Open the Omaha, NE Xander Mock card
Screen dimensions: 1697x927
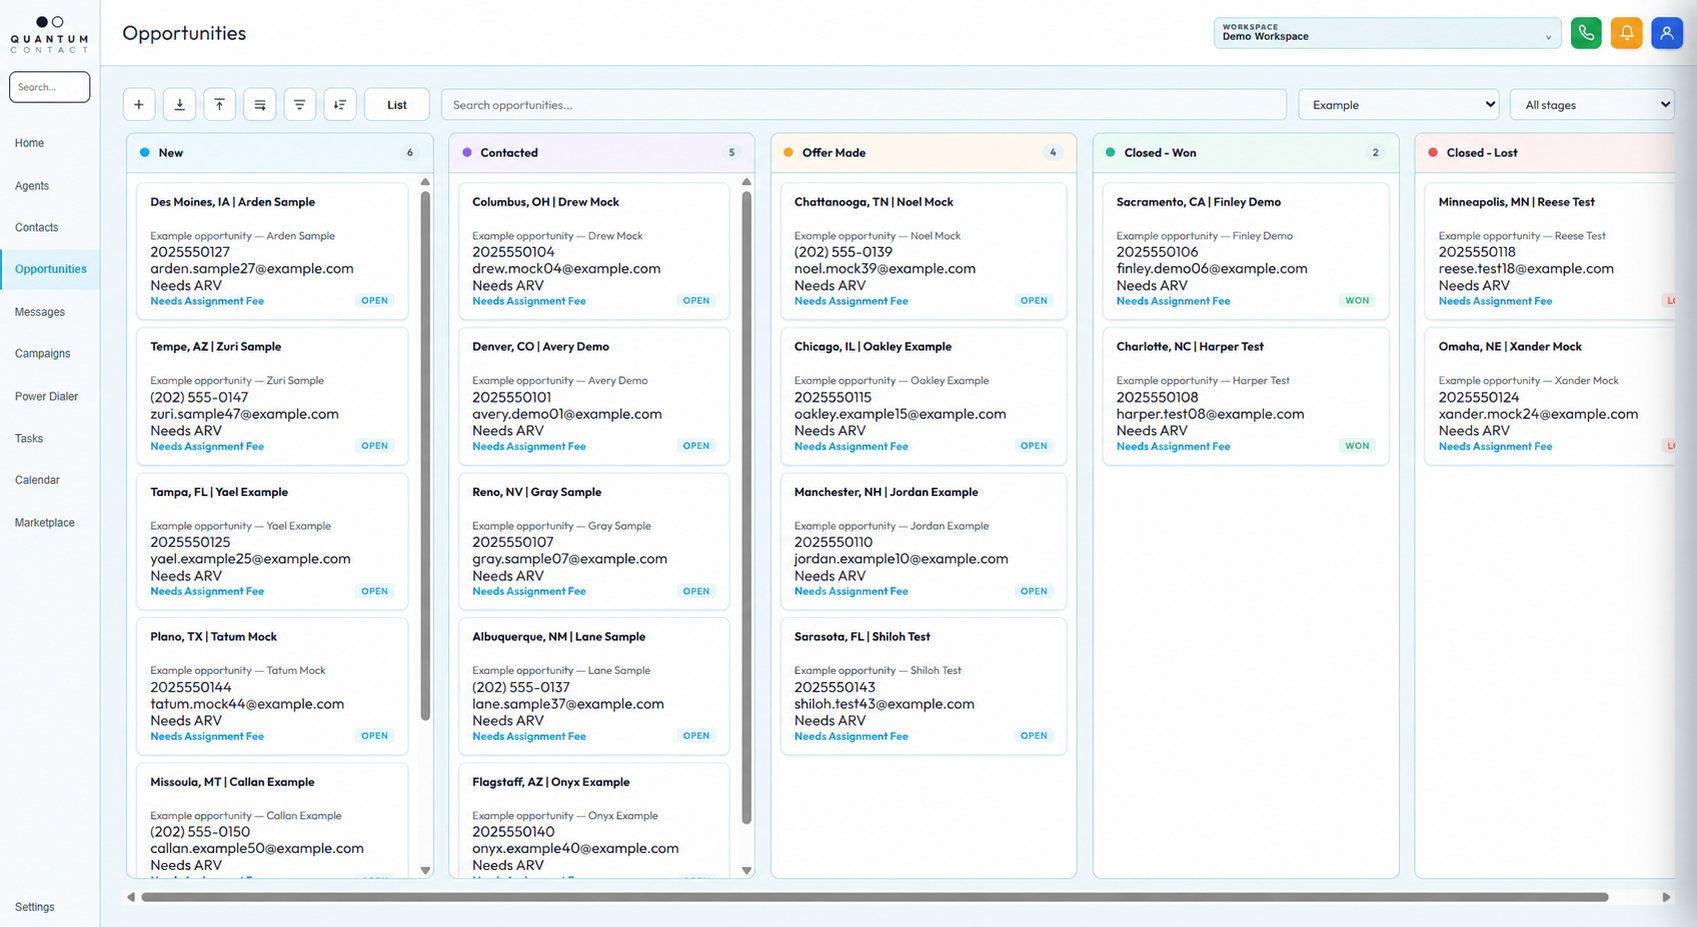[1550, 396]
